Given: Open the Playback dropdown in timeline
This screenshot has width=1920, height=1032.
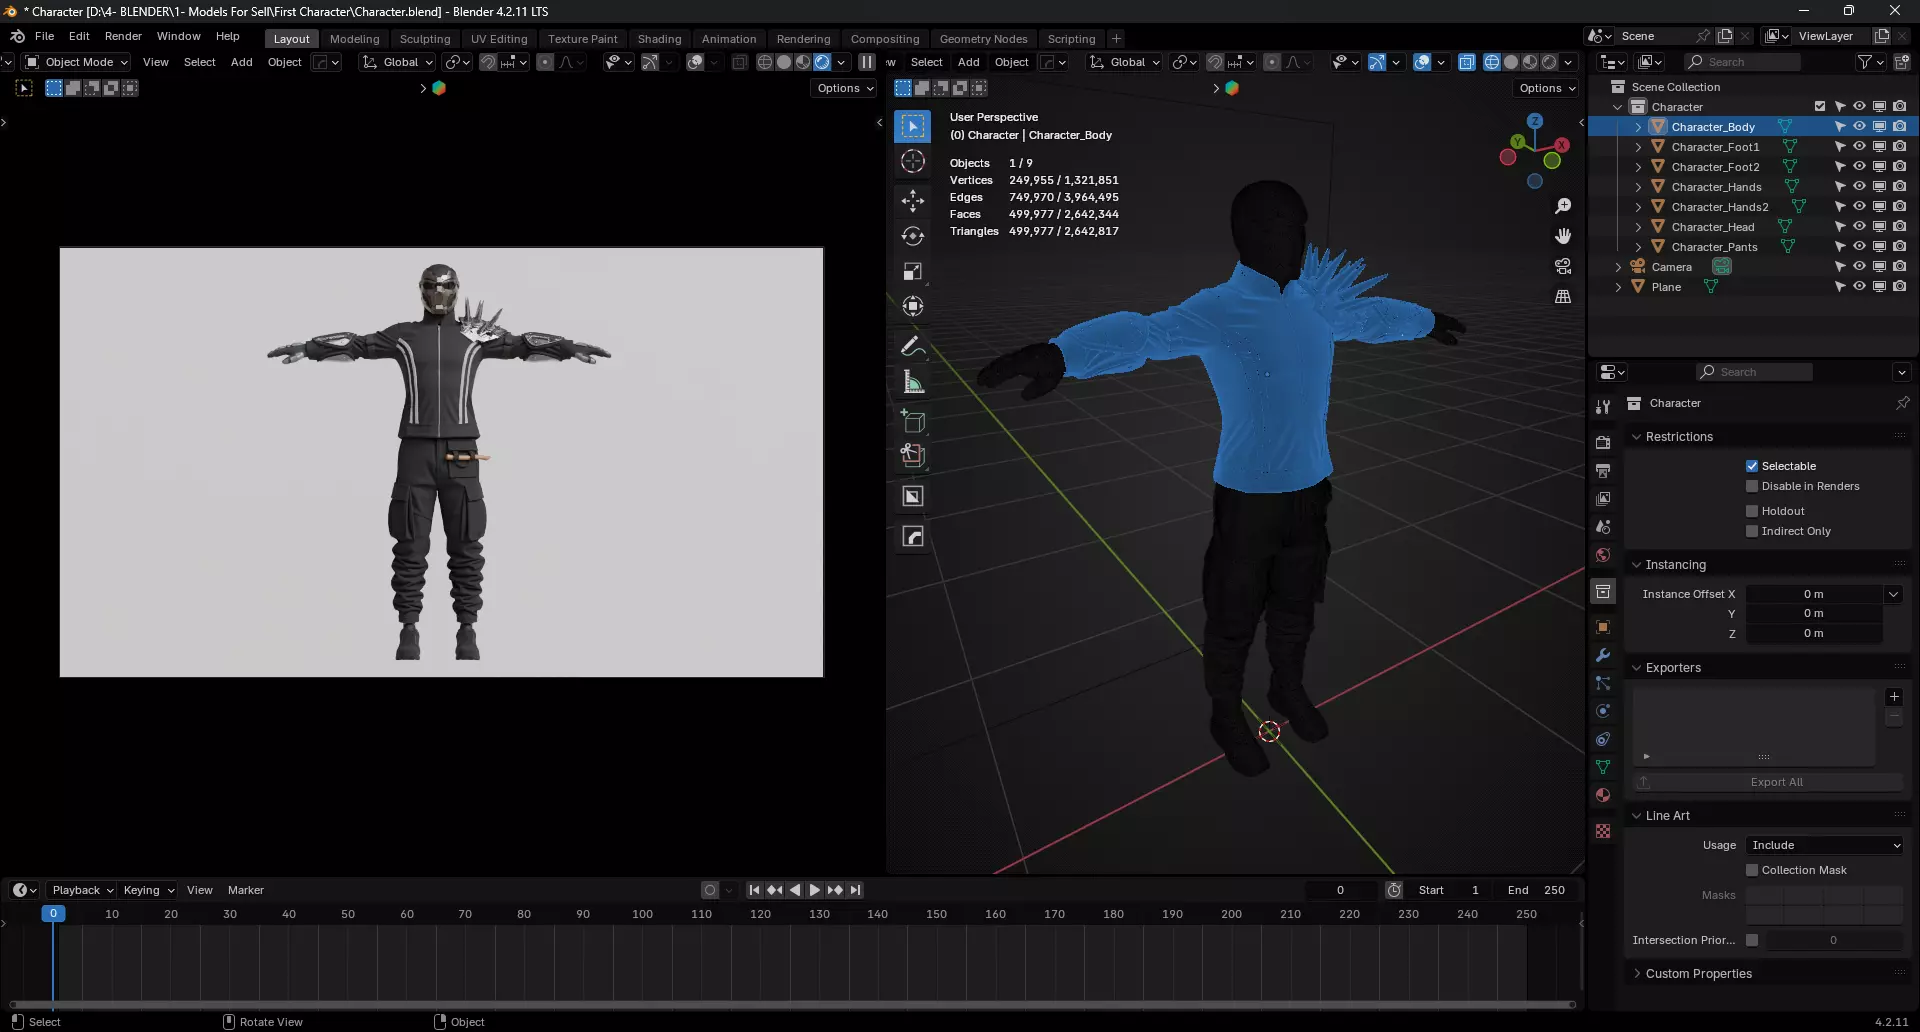Looking at the screenshot, I should click(x=82, y=890).
